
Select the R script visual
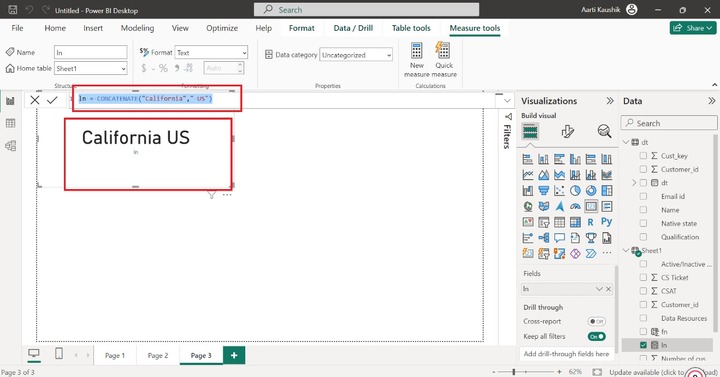tap(591, 222)
